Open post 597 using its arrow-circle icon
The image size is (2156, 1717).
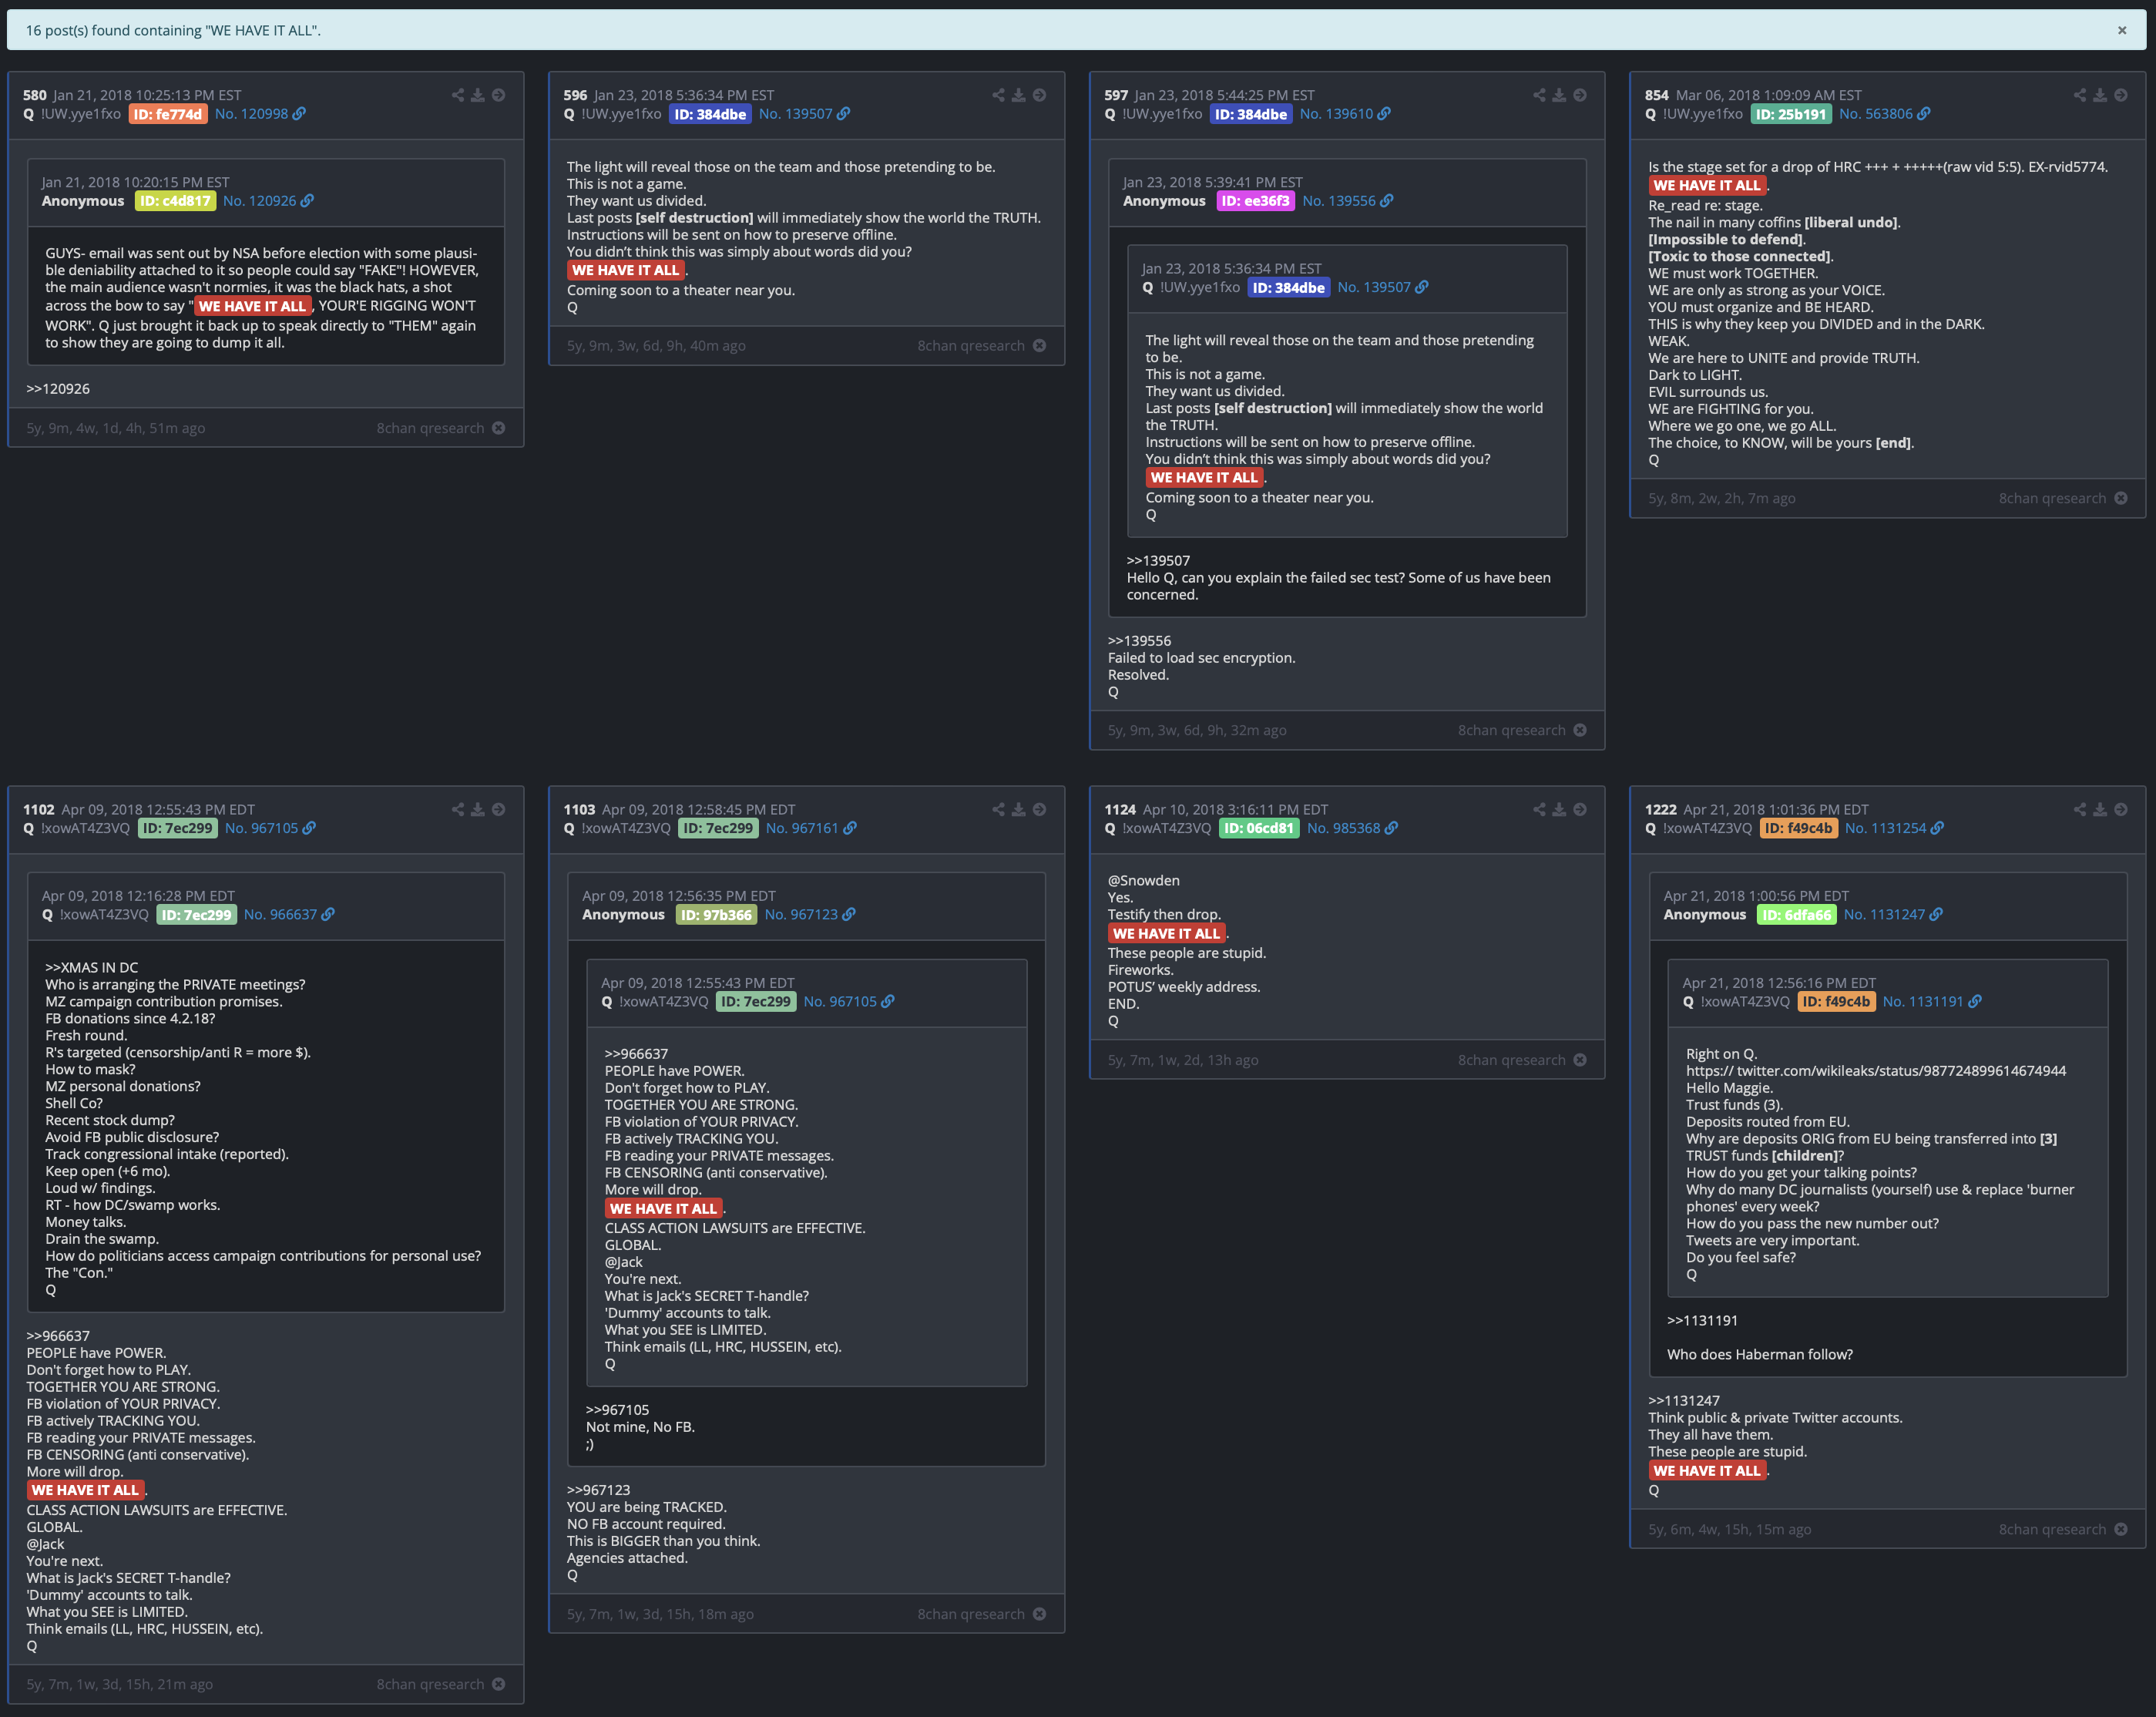click(1580, 95)
